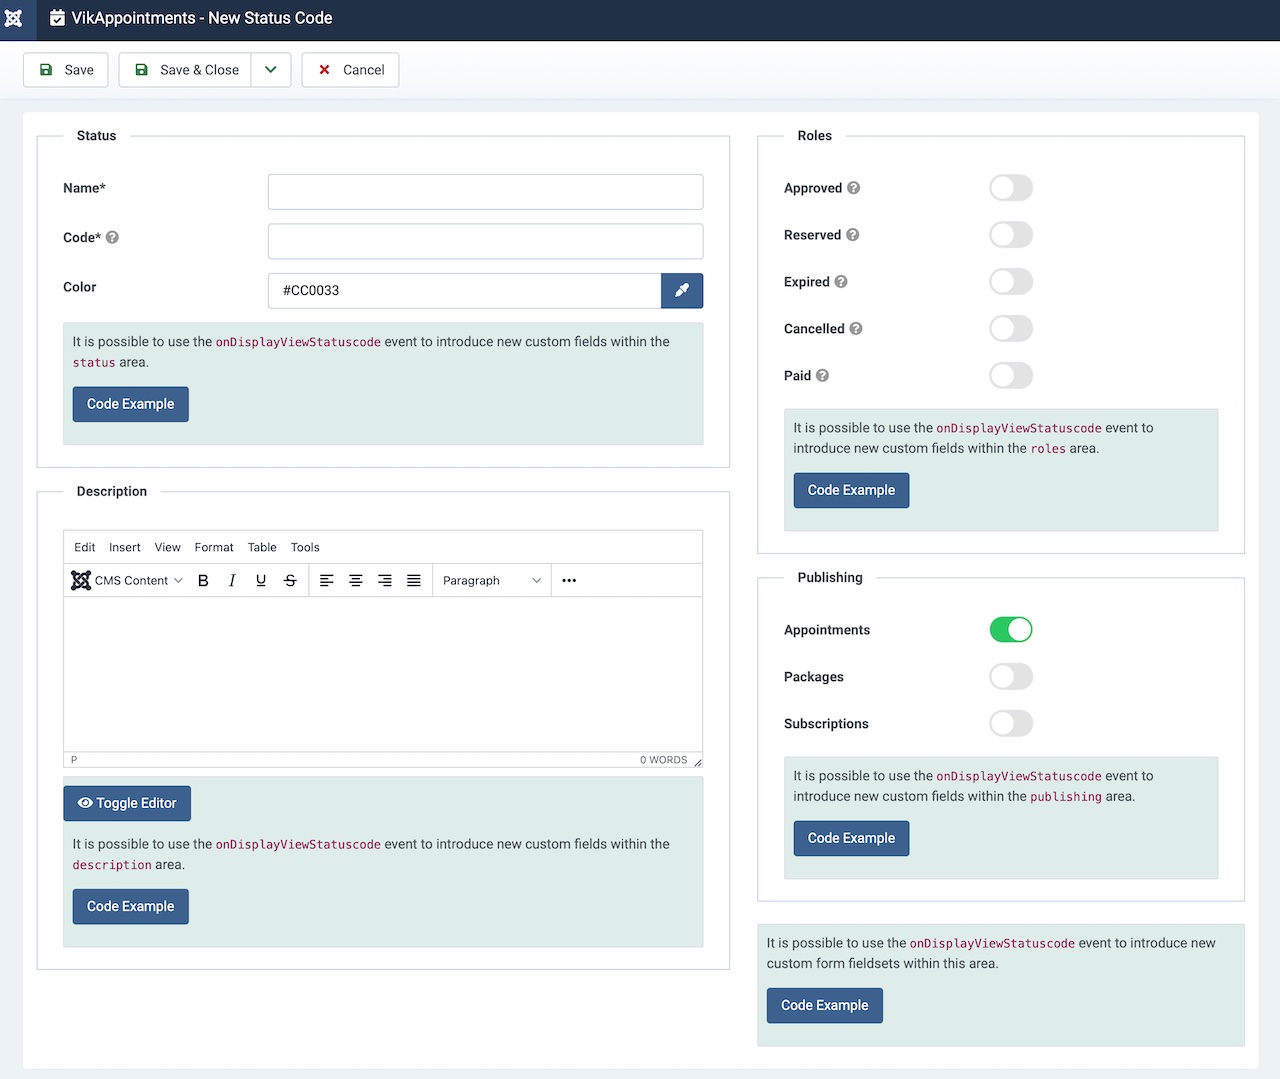Click the help icon next to Reserved
1280x1079 pixels.
[x=852, y=235]
